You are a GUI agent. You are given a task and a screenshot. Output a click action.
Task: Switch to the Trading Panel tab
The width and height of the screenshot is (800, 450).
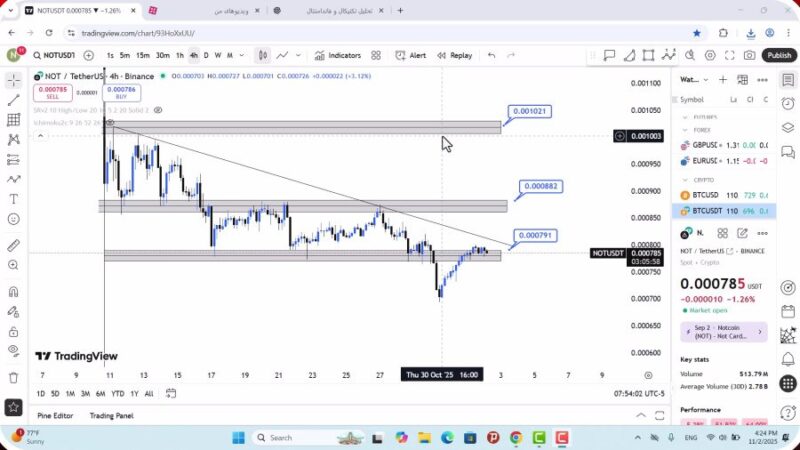(x=111, y=415)
